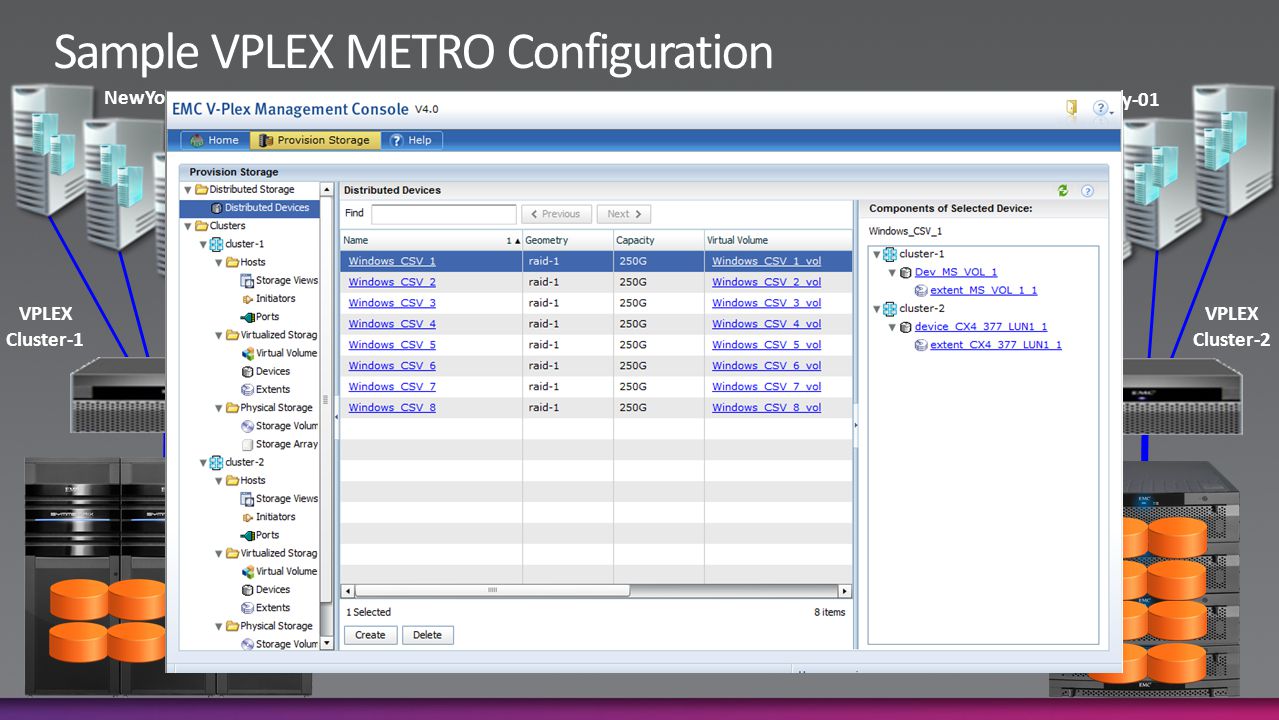Viewport: 1279px width, 720px height.
Task: Sort by the Capacity column header
Action: [x=659, y=240]
